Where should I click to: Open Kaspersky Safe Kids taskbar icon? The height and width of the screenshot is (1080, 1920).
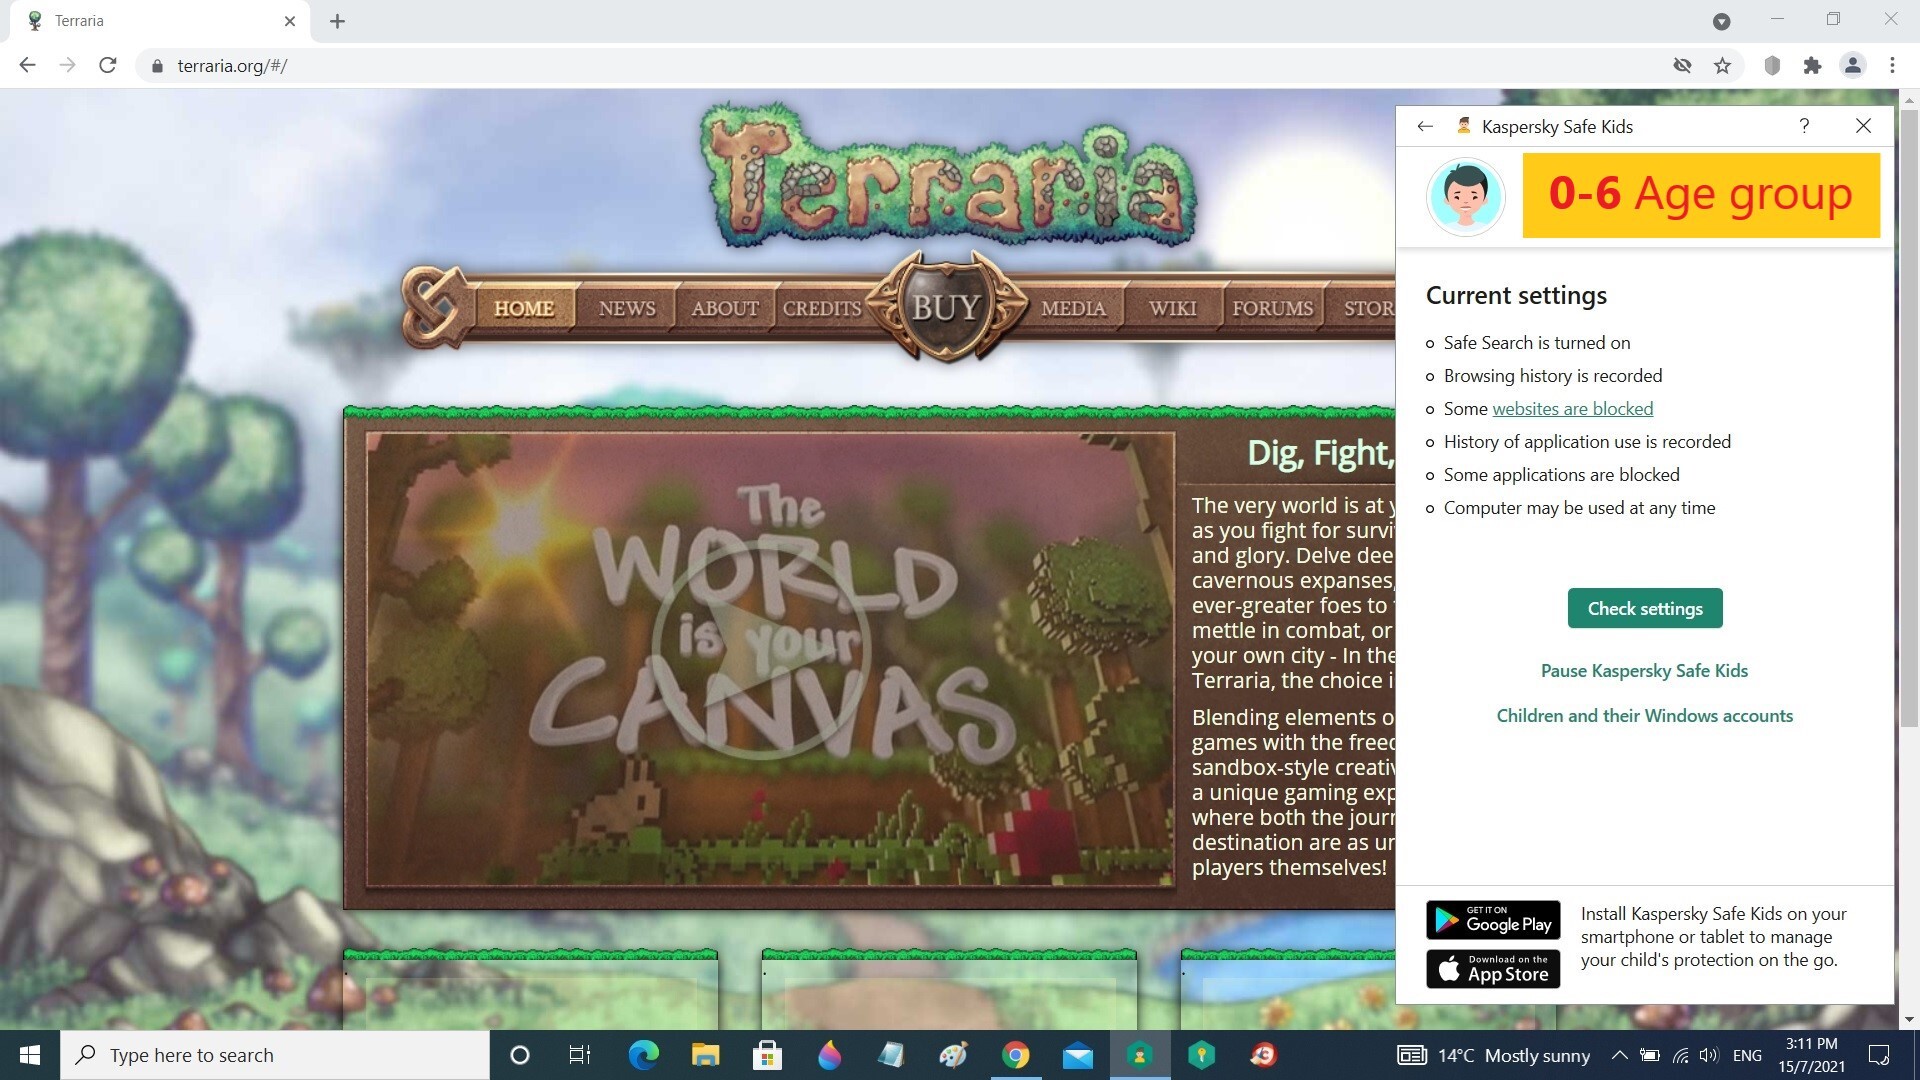coord(1140,1055)
